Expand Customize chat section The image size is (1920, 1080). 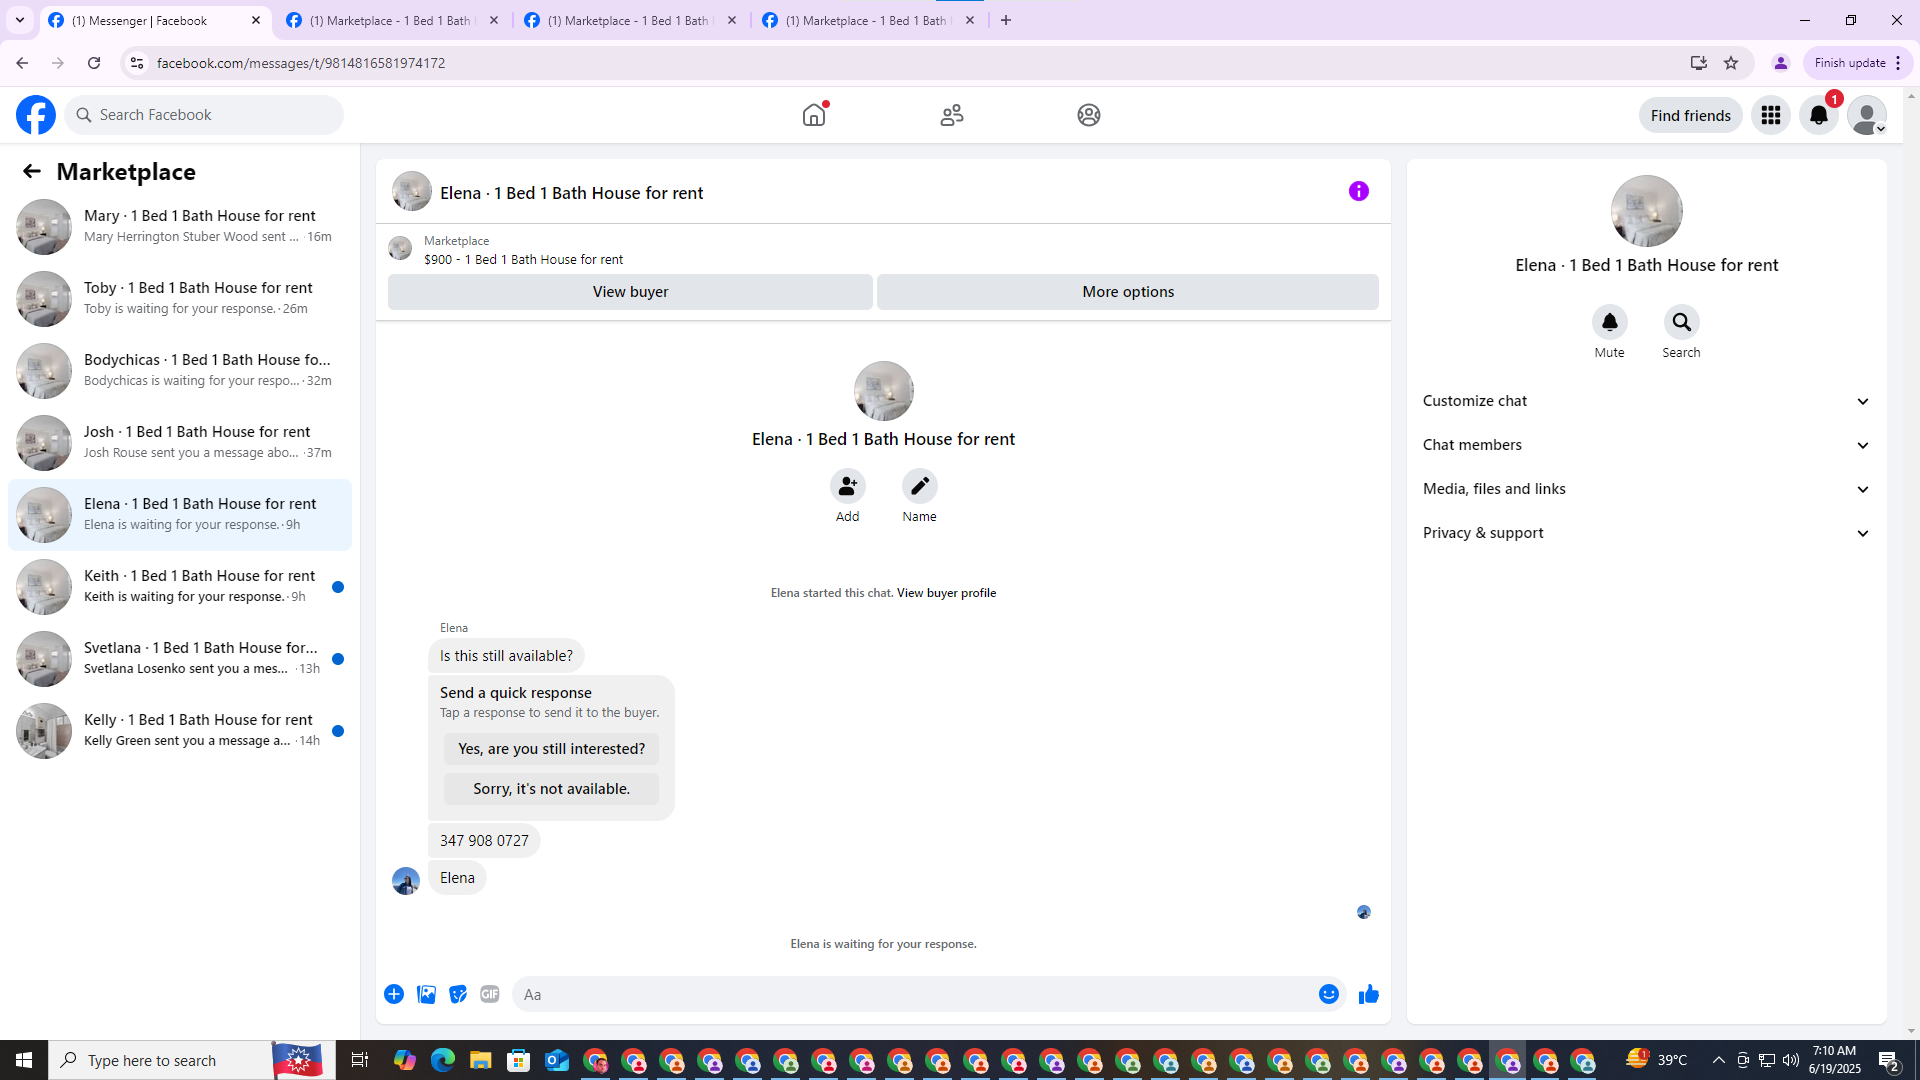click(x=1646, y=401)
